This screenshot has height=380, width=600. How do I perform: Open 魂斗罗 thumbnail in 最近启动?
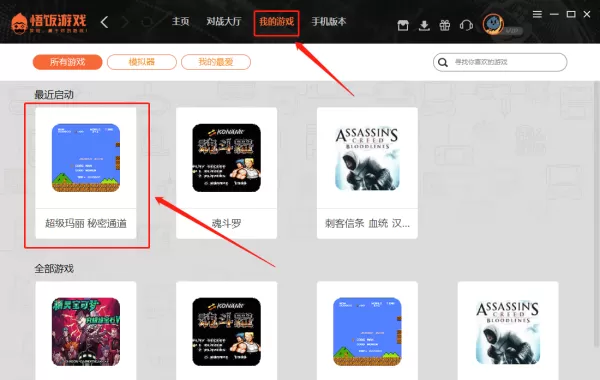point(227,158)
